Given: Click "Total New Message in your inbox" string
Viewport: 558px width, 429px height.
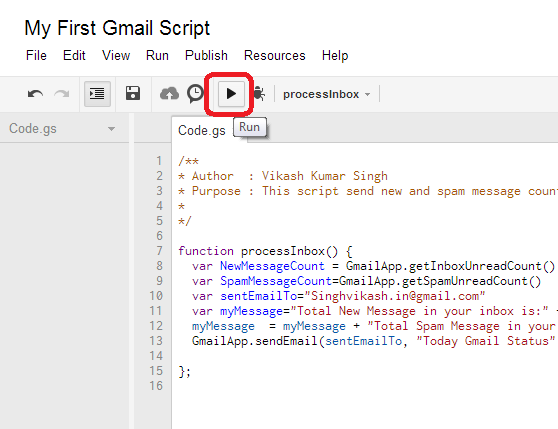Looking at the screenshot, I should point(405,311).
